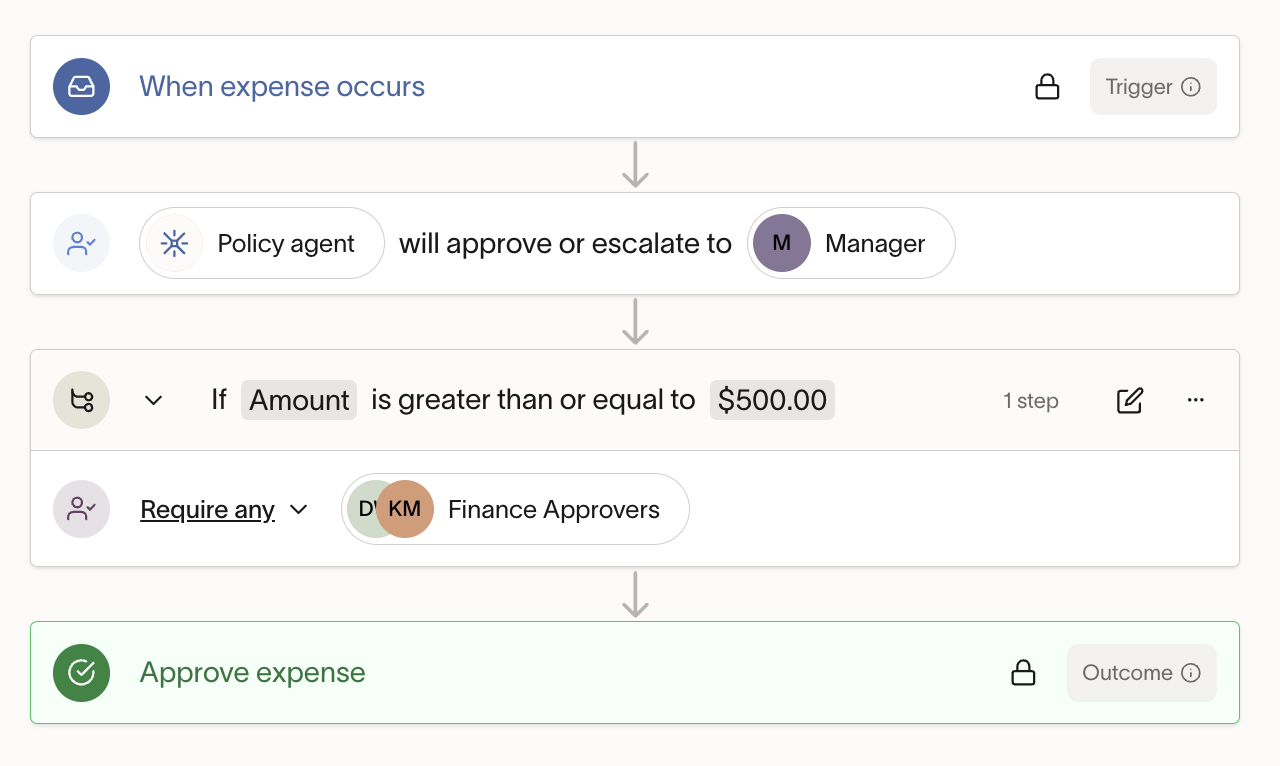Edit the condition with pencil icon
The height and width of the screenshot is (766, 1280).
[1130, 400]
